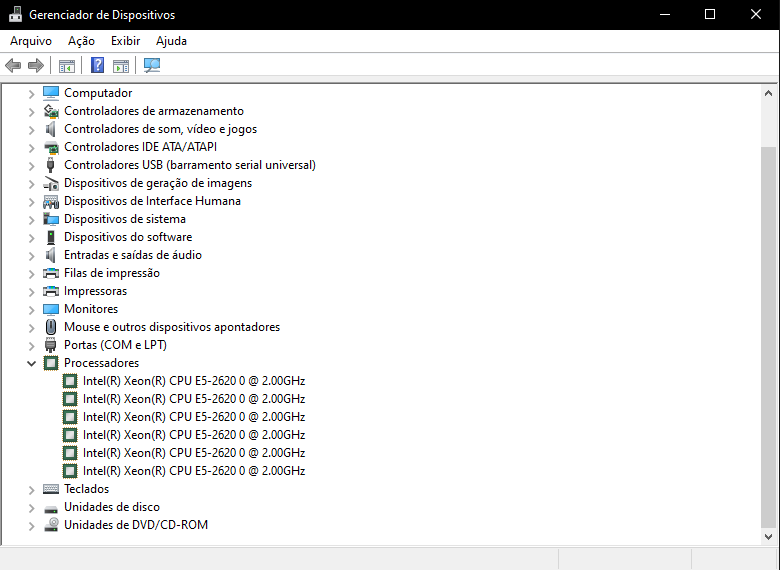Select Dispositivos do software label
The width and height of the screenshot is (780, 570).
(128, 237)
